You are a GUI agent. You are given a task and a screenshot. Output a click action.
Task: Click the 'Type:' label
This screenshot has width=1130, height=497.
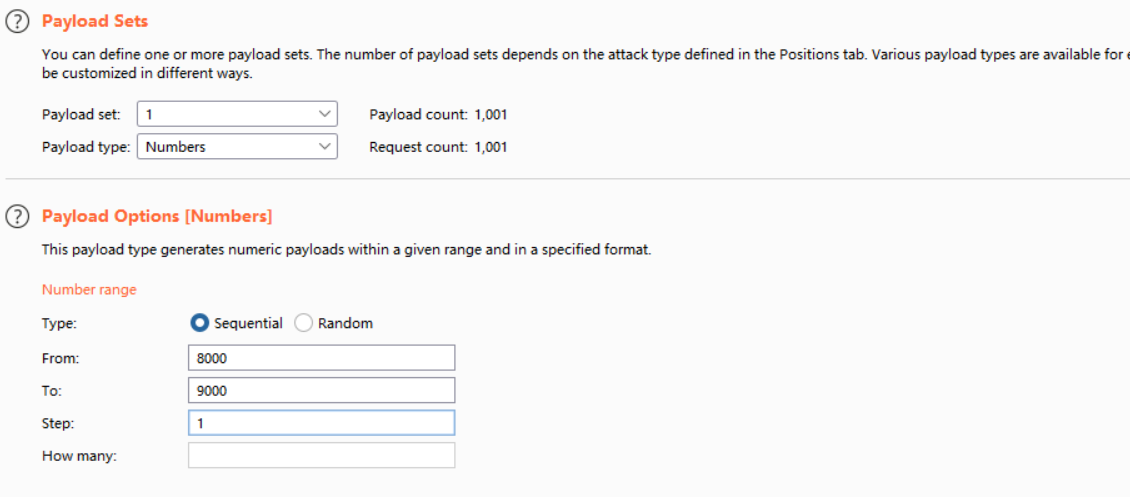click(59, 323)
